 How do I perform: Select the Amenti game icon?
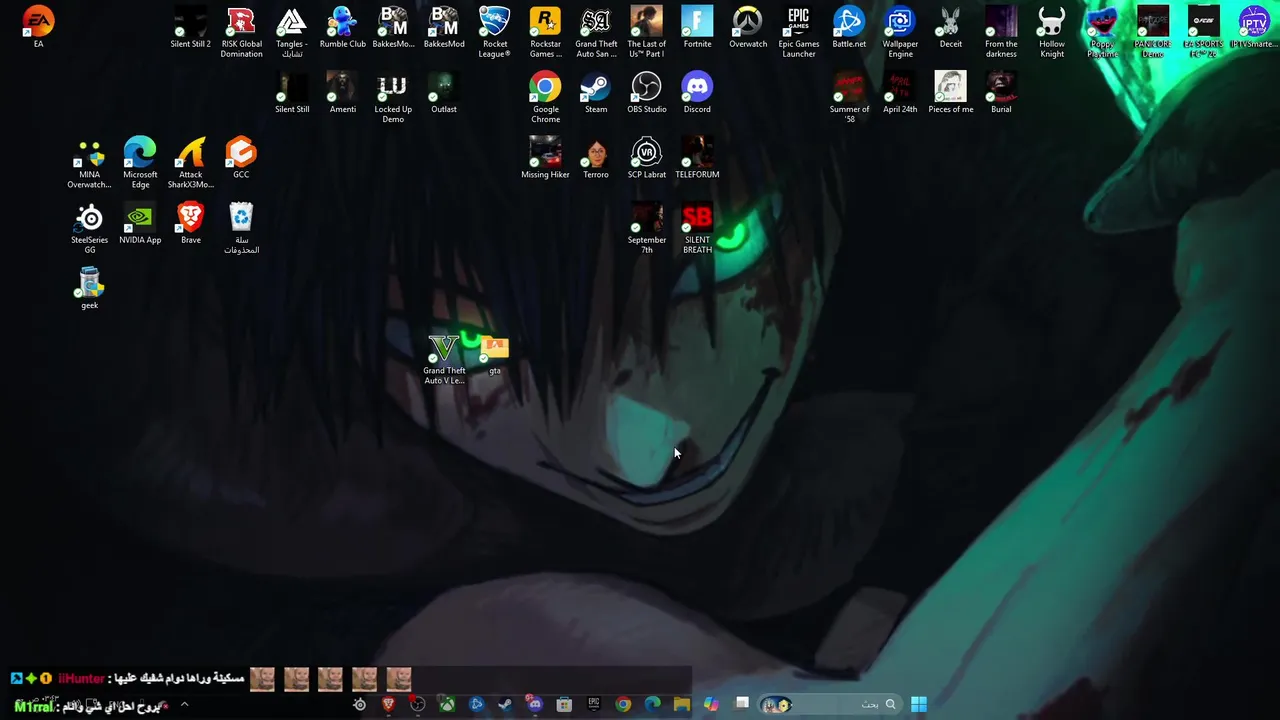(x=342, y=92)
